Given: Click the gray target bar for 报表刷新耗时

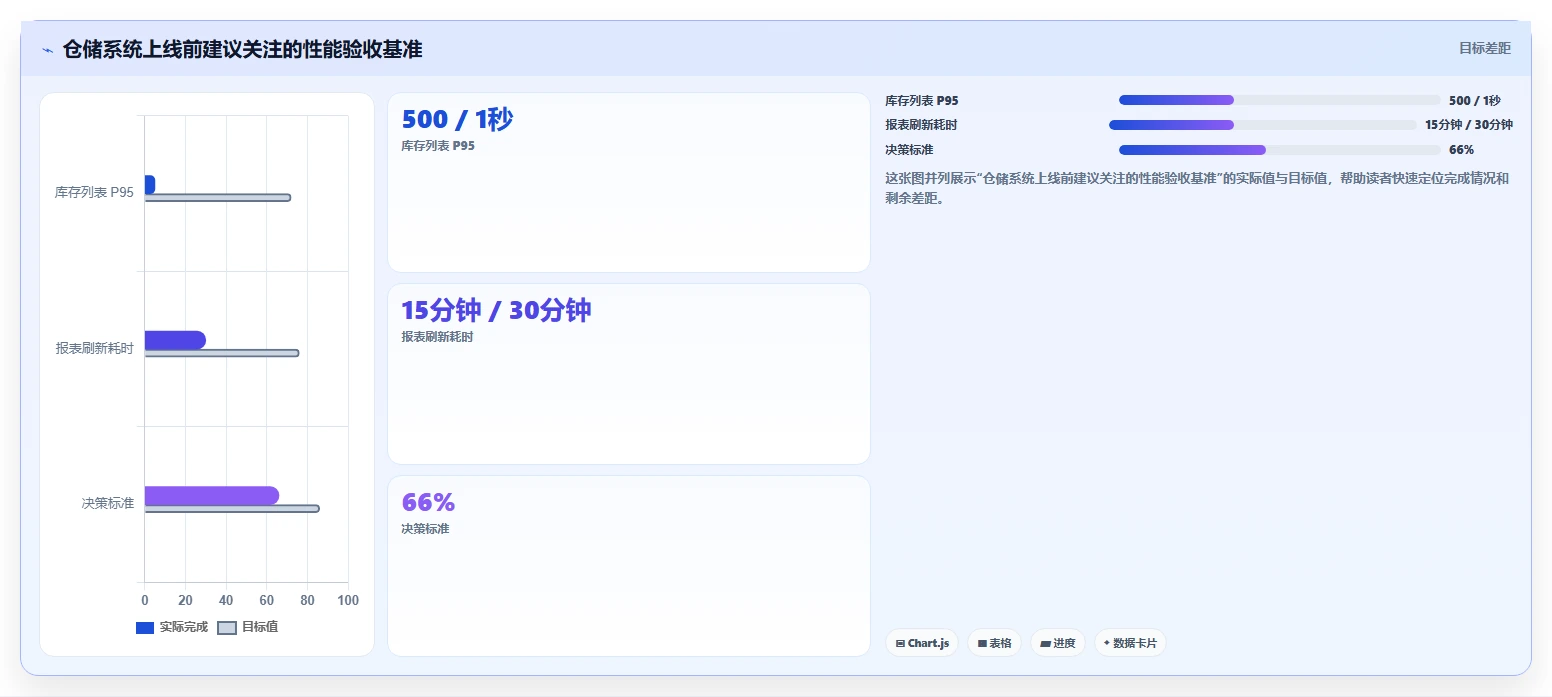Looking at the screenshot, I should (x=222, y=353).
